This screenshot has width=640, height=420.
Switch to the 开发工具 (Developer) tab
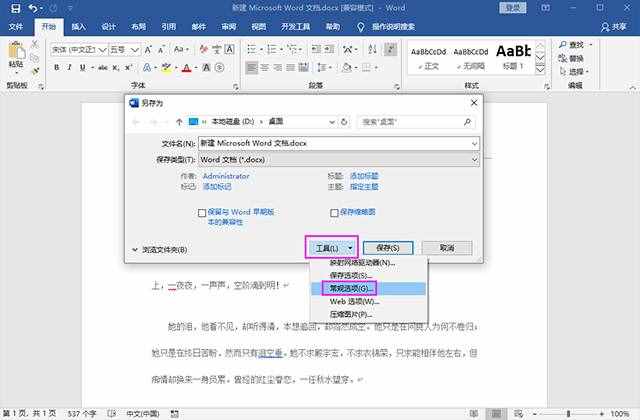tap(295, 27)
